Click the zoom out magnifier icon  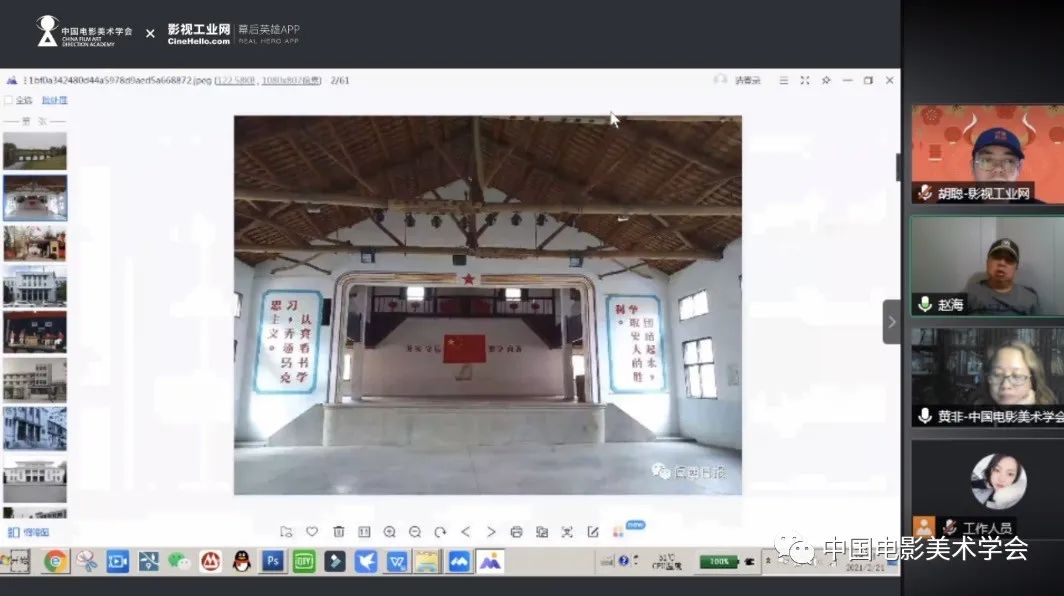[x=415, y=532]
